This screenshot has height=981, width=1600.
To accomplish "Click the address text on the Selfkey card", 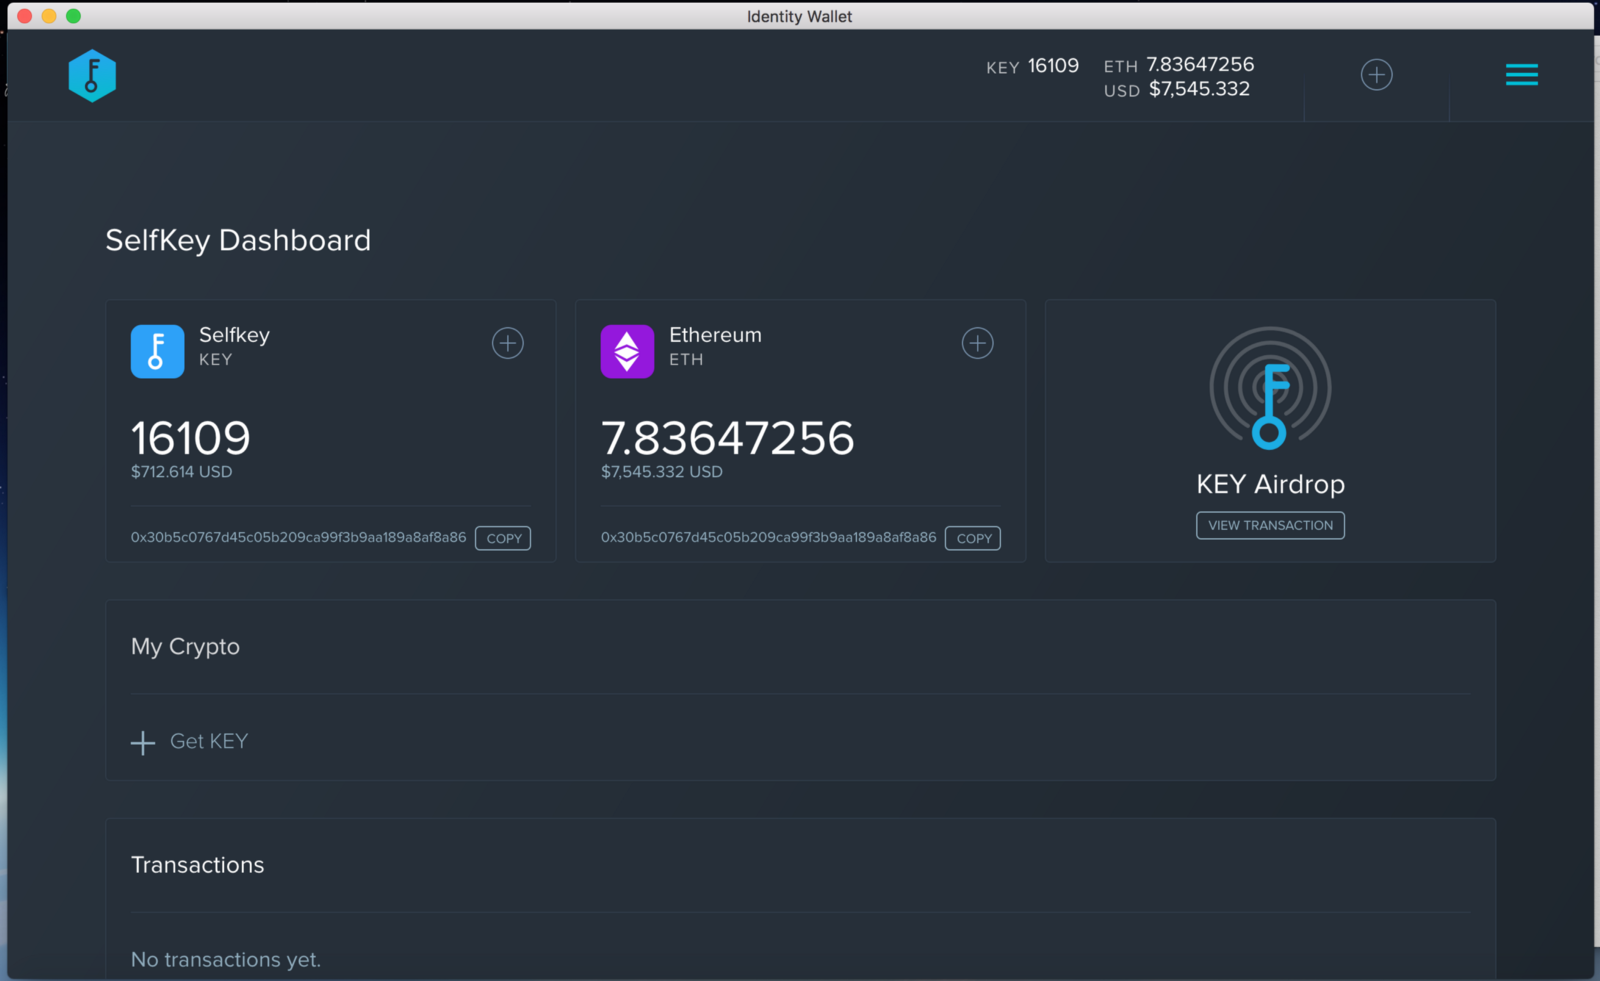I will click(x=298, y=537).
